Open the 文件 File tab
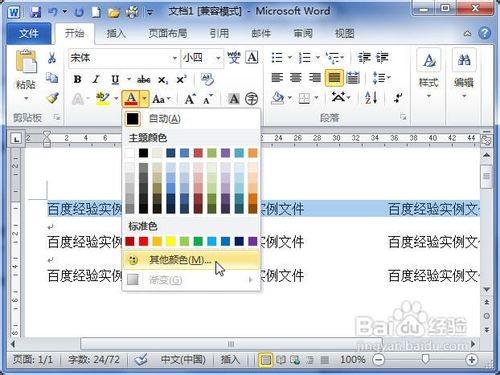The height and width of the screenshot is (375, 500). click(x=29, y=33)
